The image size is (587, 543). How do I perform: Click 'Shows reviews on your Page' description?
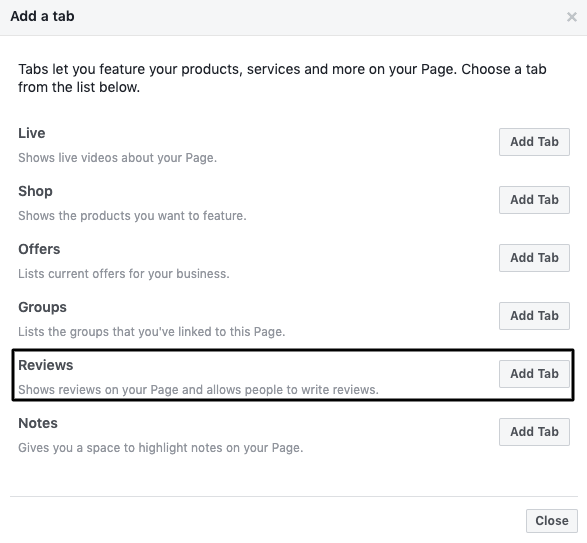198,390
